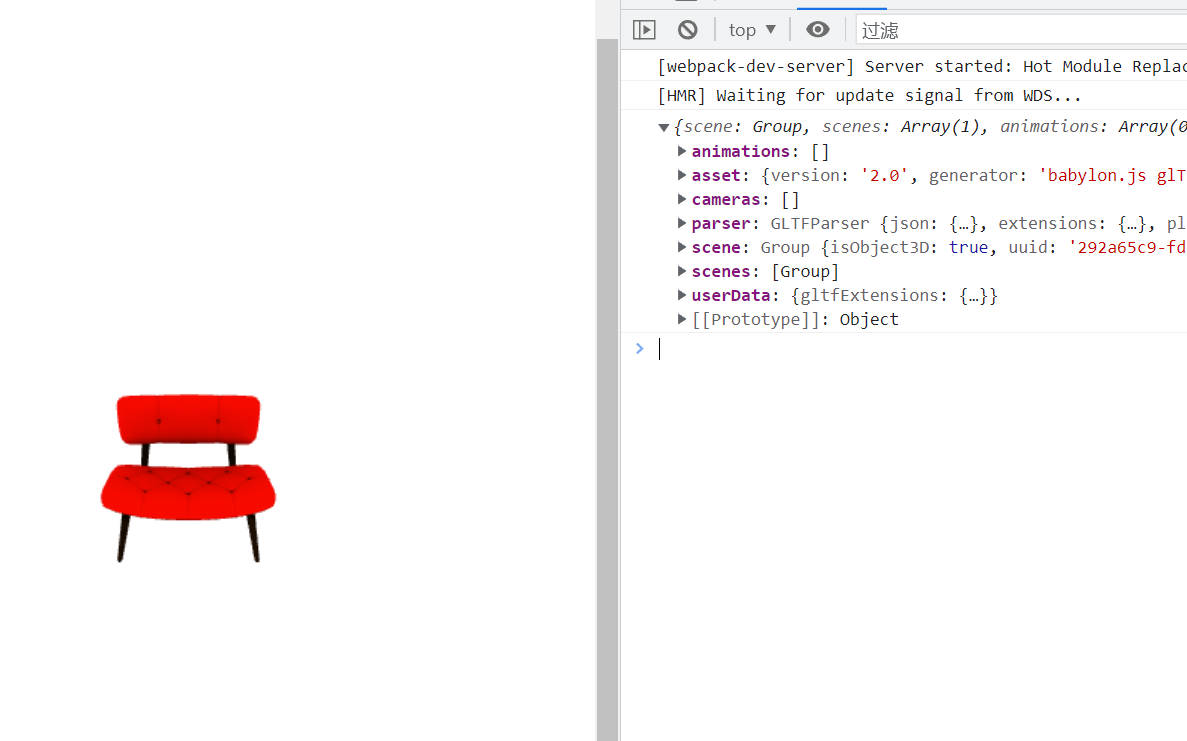Expand the [[Prototype]] Object entry

pyautogui.click(x=682, y=319)
